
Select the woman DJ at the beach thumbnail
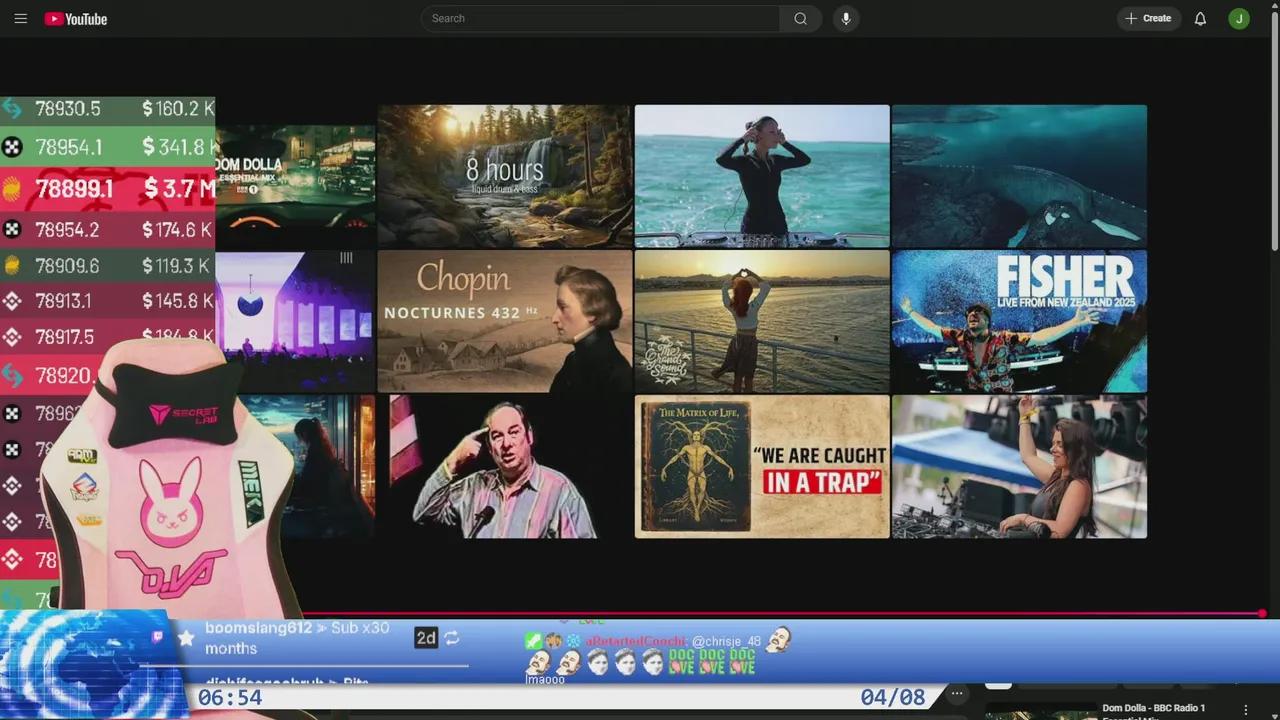762,176
